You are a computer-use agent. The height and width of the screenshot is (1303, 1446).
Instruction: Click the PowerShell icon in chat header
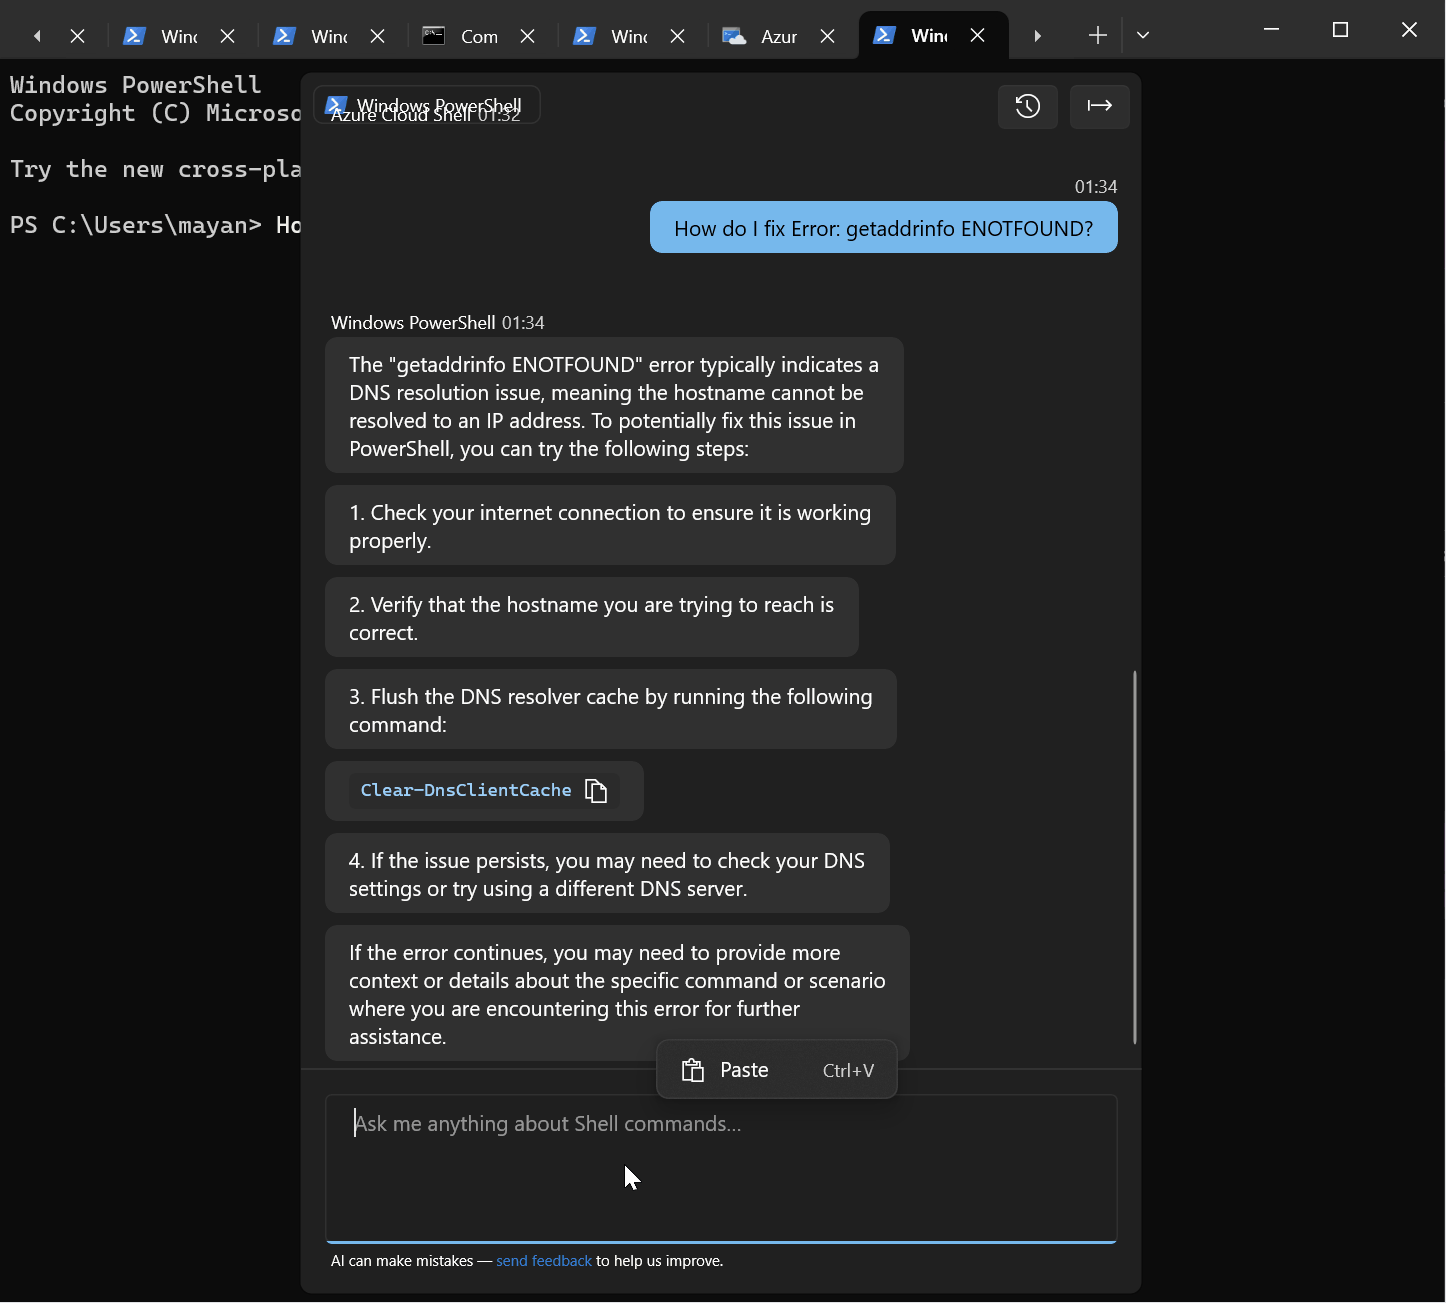[337, 105]
